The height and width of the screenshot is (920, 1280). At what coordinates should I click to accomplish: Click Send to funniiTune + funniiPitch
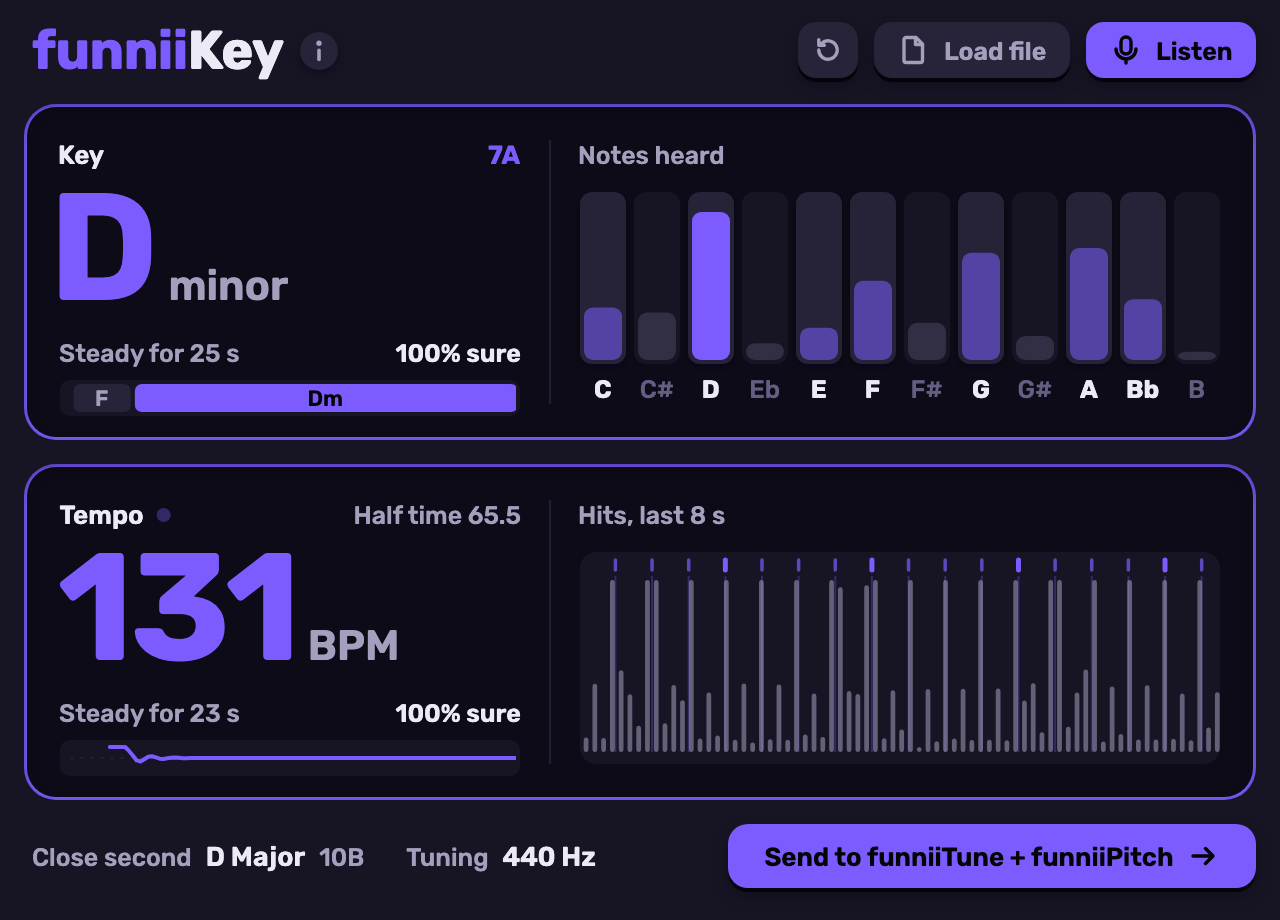(992, 856)
